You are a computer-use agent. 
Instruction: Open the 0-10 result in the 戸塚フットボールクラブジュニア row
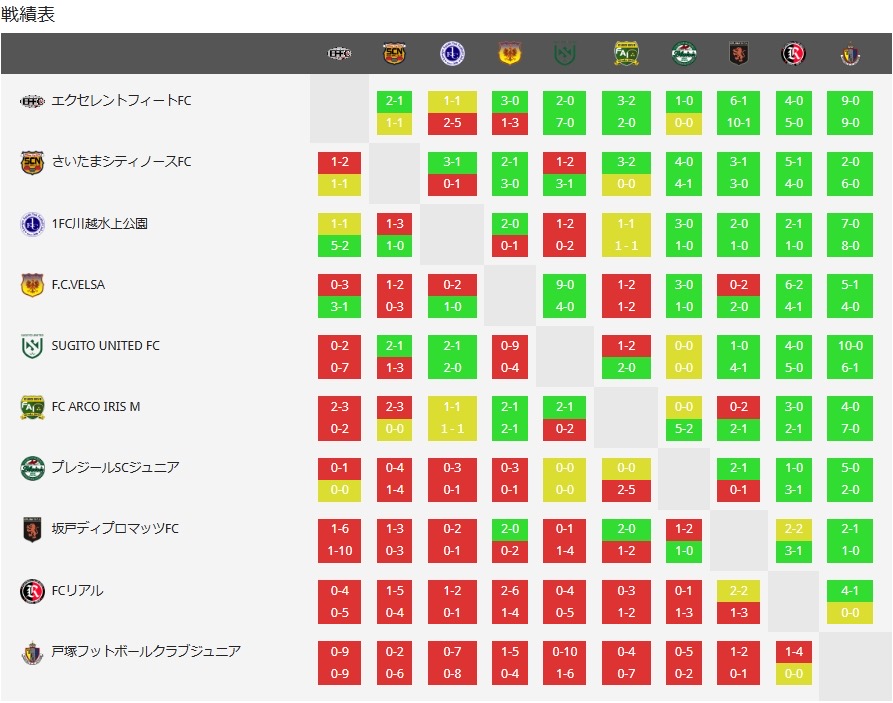tap(565, 652)
